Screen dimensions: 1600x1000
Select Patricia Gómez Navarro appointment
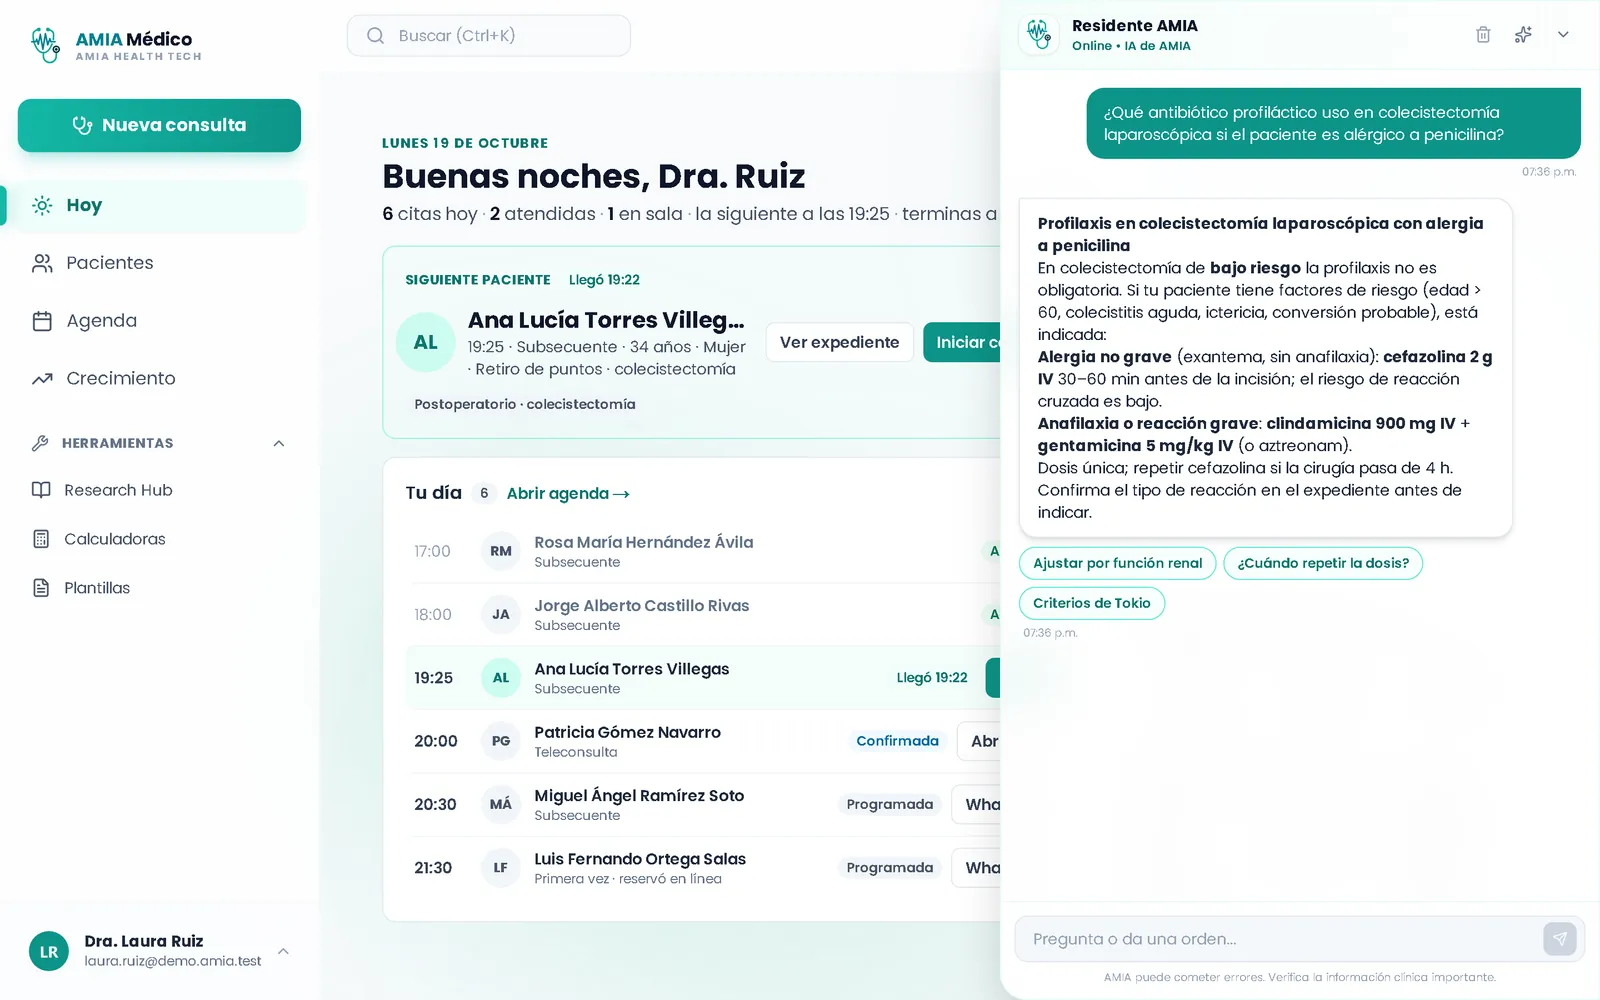(702, 741)
